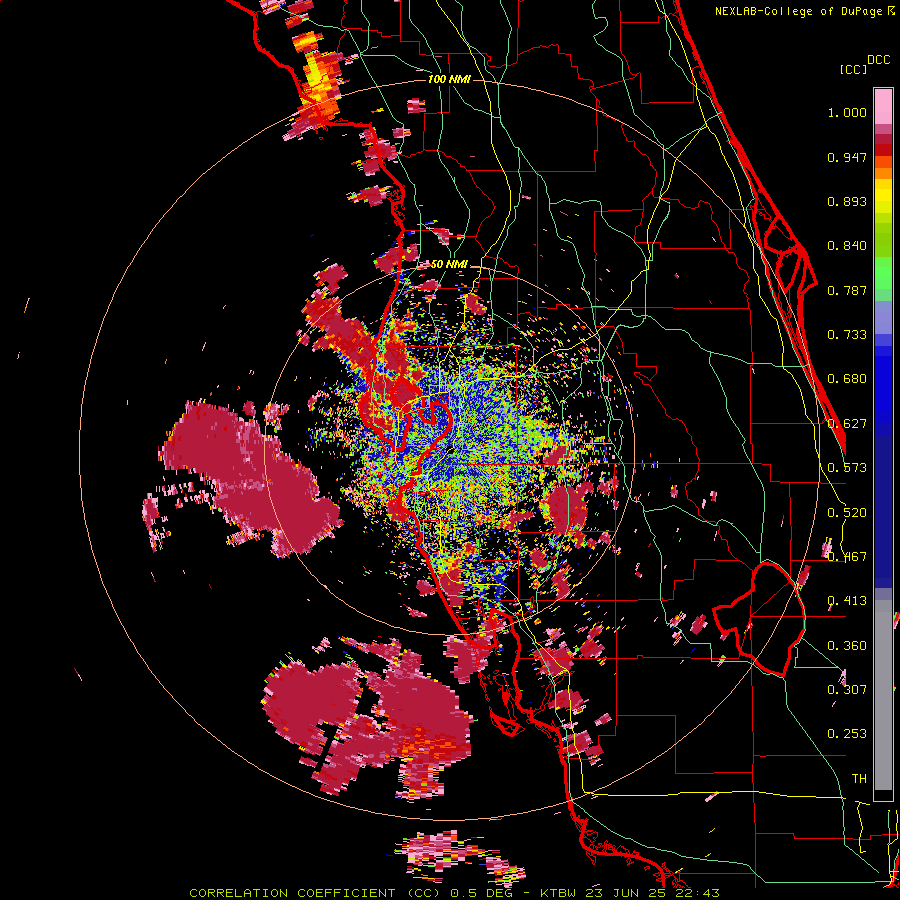Click the [CC] units label
This screenshot has height=900, width=900.
pyautogui.click(x=853, y=69)
